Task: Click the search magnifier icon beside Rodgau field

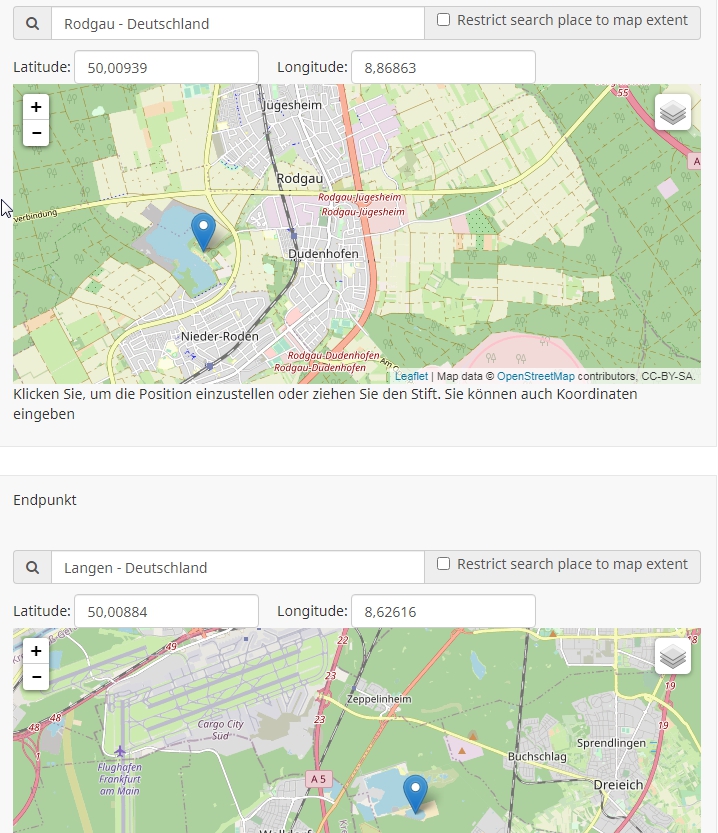Action: [32, 23]
